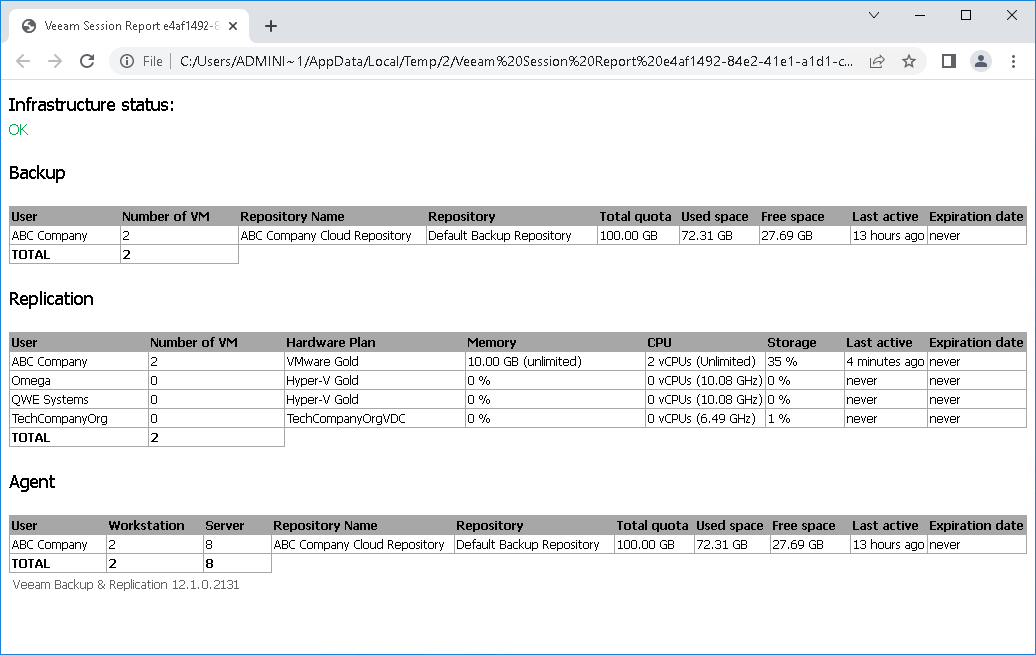Click TOTAL row in Replication table

click(x=147, y=438)
